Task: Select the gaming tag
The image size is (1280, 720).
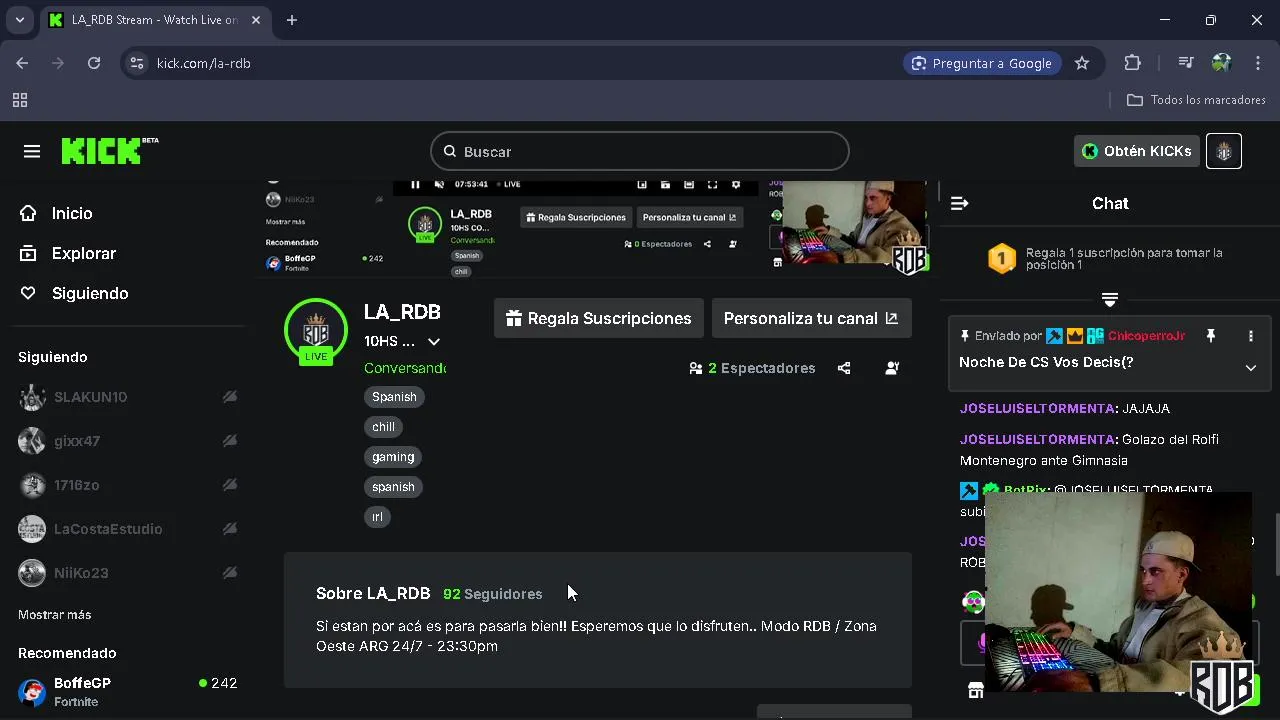Action: click(393, 457)
